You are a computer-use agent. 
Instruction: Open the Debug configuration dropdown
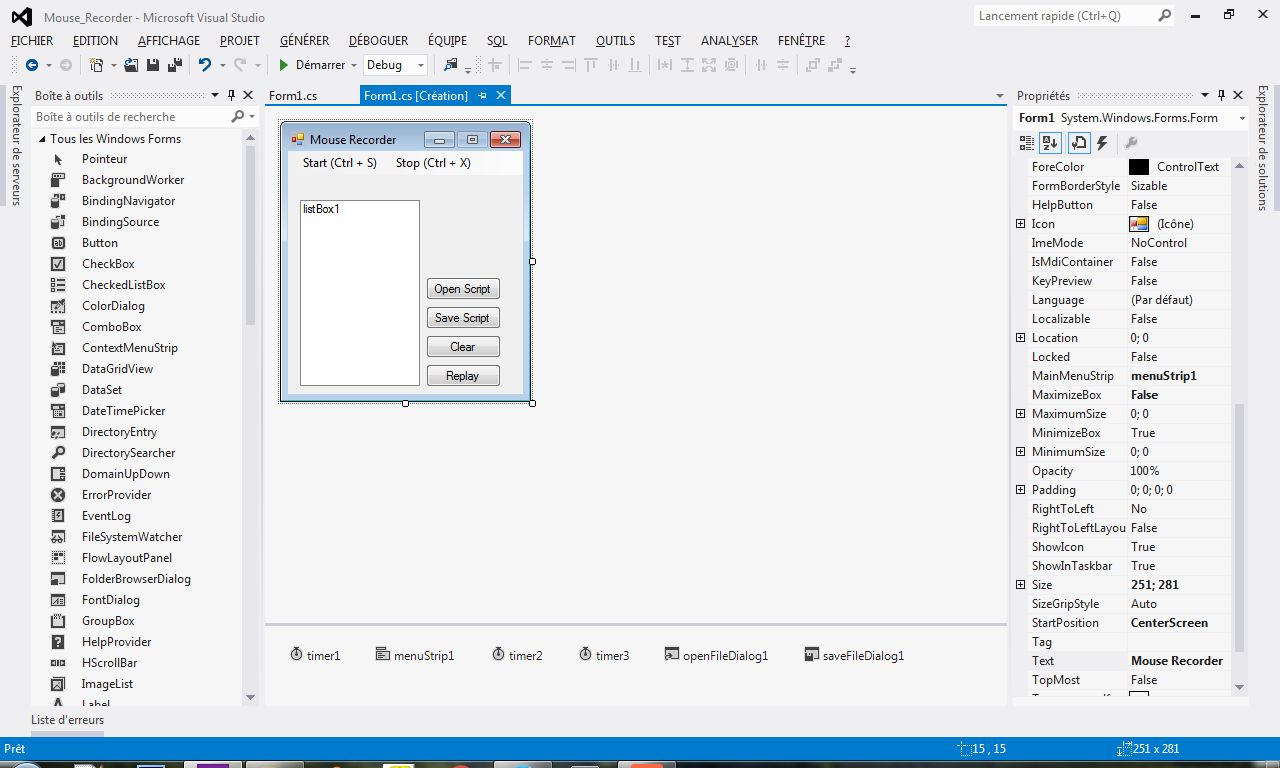[395, 65]
